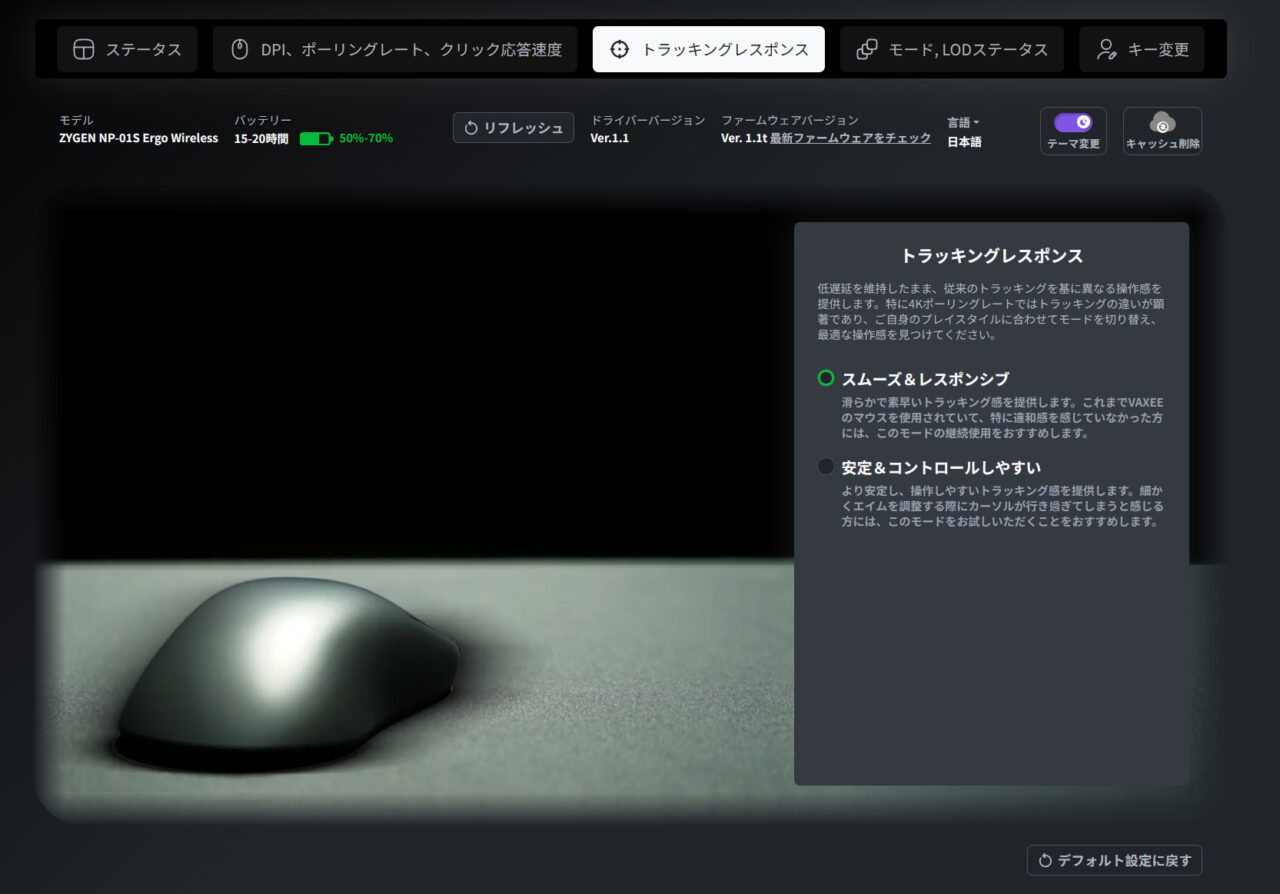Open the モード, LODステータス tab
The height and width of the screenshot is (894, 1280).
point(952,49)
